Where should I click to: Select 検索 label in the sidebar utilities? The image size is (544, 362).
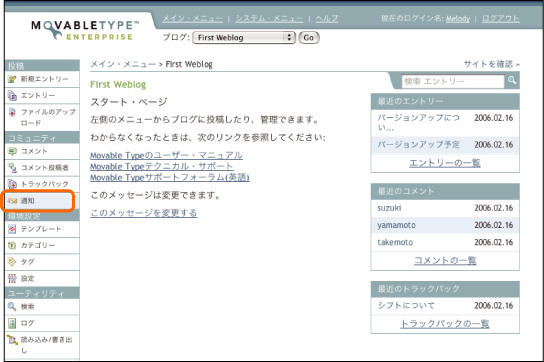coord(27,306)
